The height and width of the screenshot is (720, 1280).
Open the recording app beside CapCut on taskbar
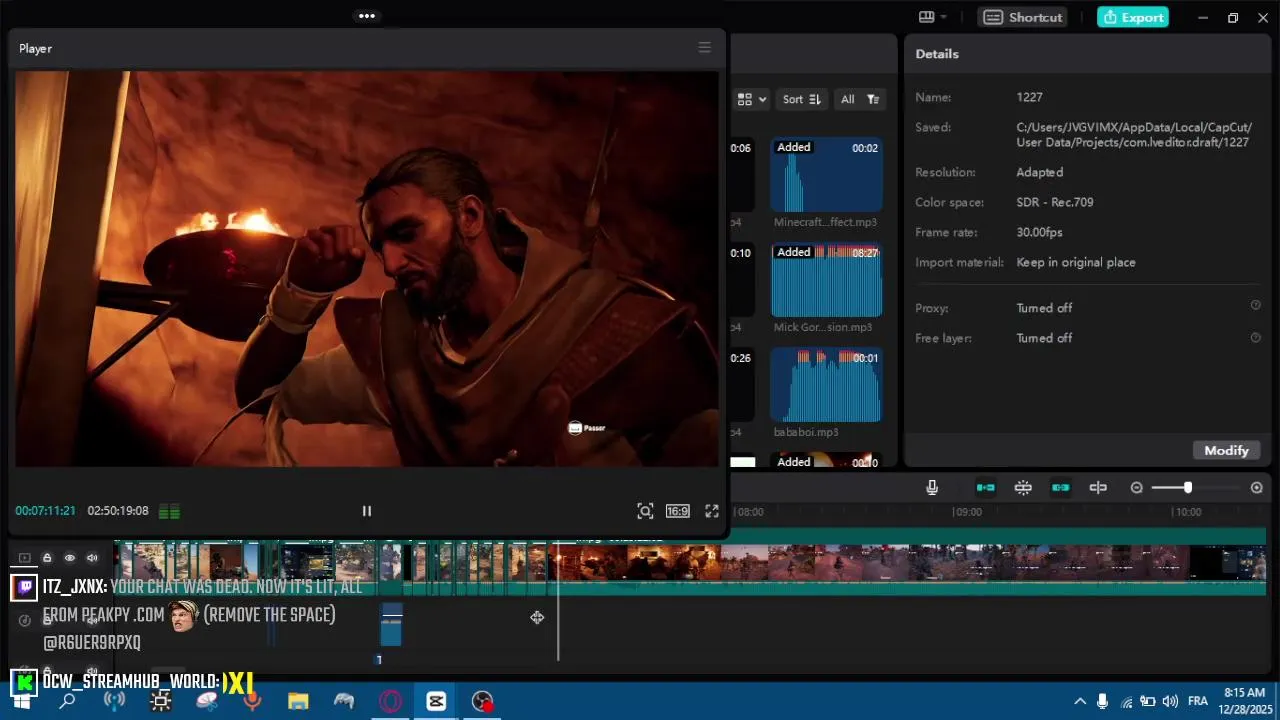pos(483,701)
